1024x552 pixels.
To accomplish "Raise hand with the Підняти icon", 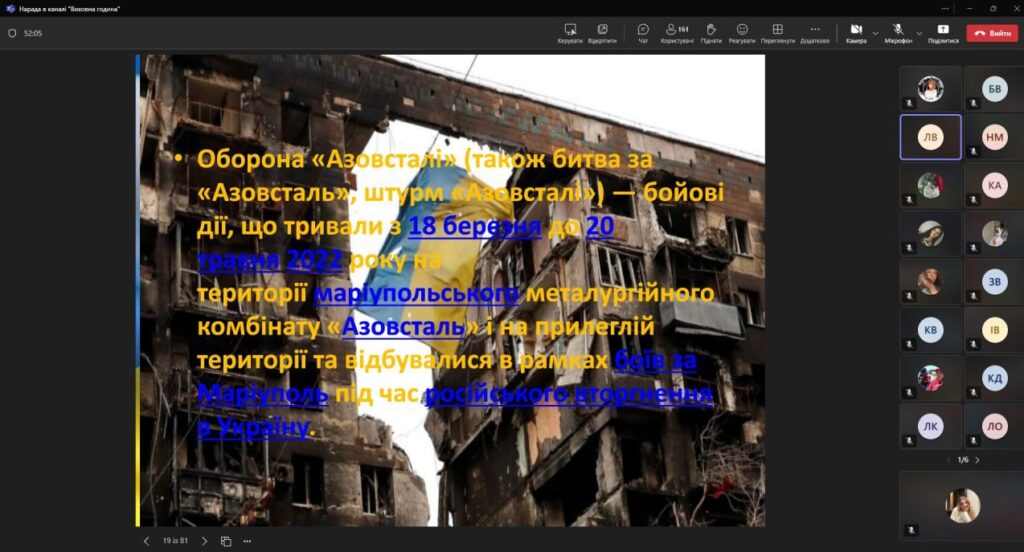I will pyautogui.click(x=711, y=33).
